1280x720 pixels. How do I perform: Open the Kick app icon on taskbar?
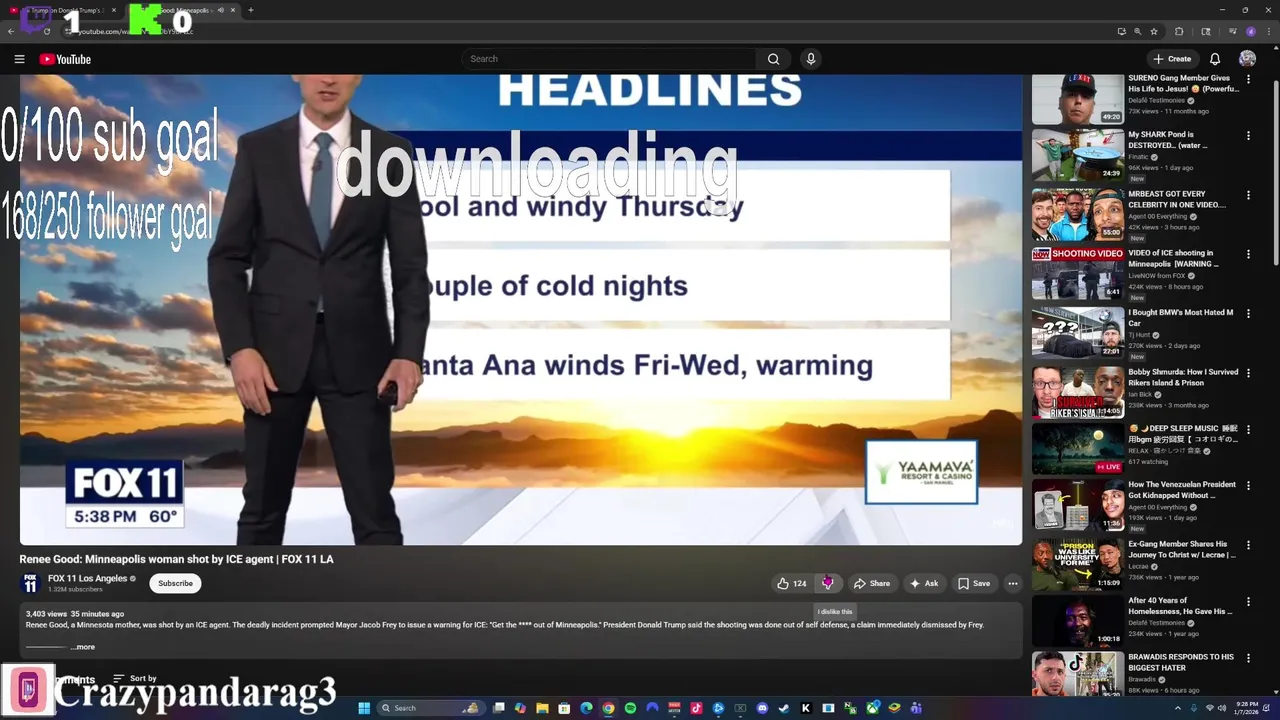(806, 708)
